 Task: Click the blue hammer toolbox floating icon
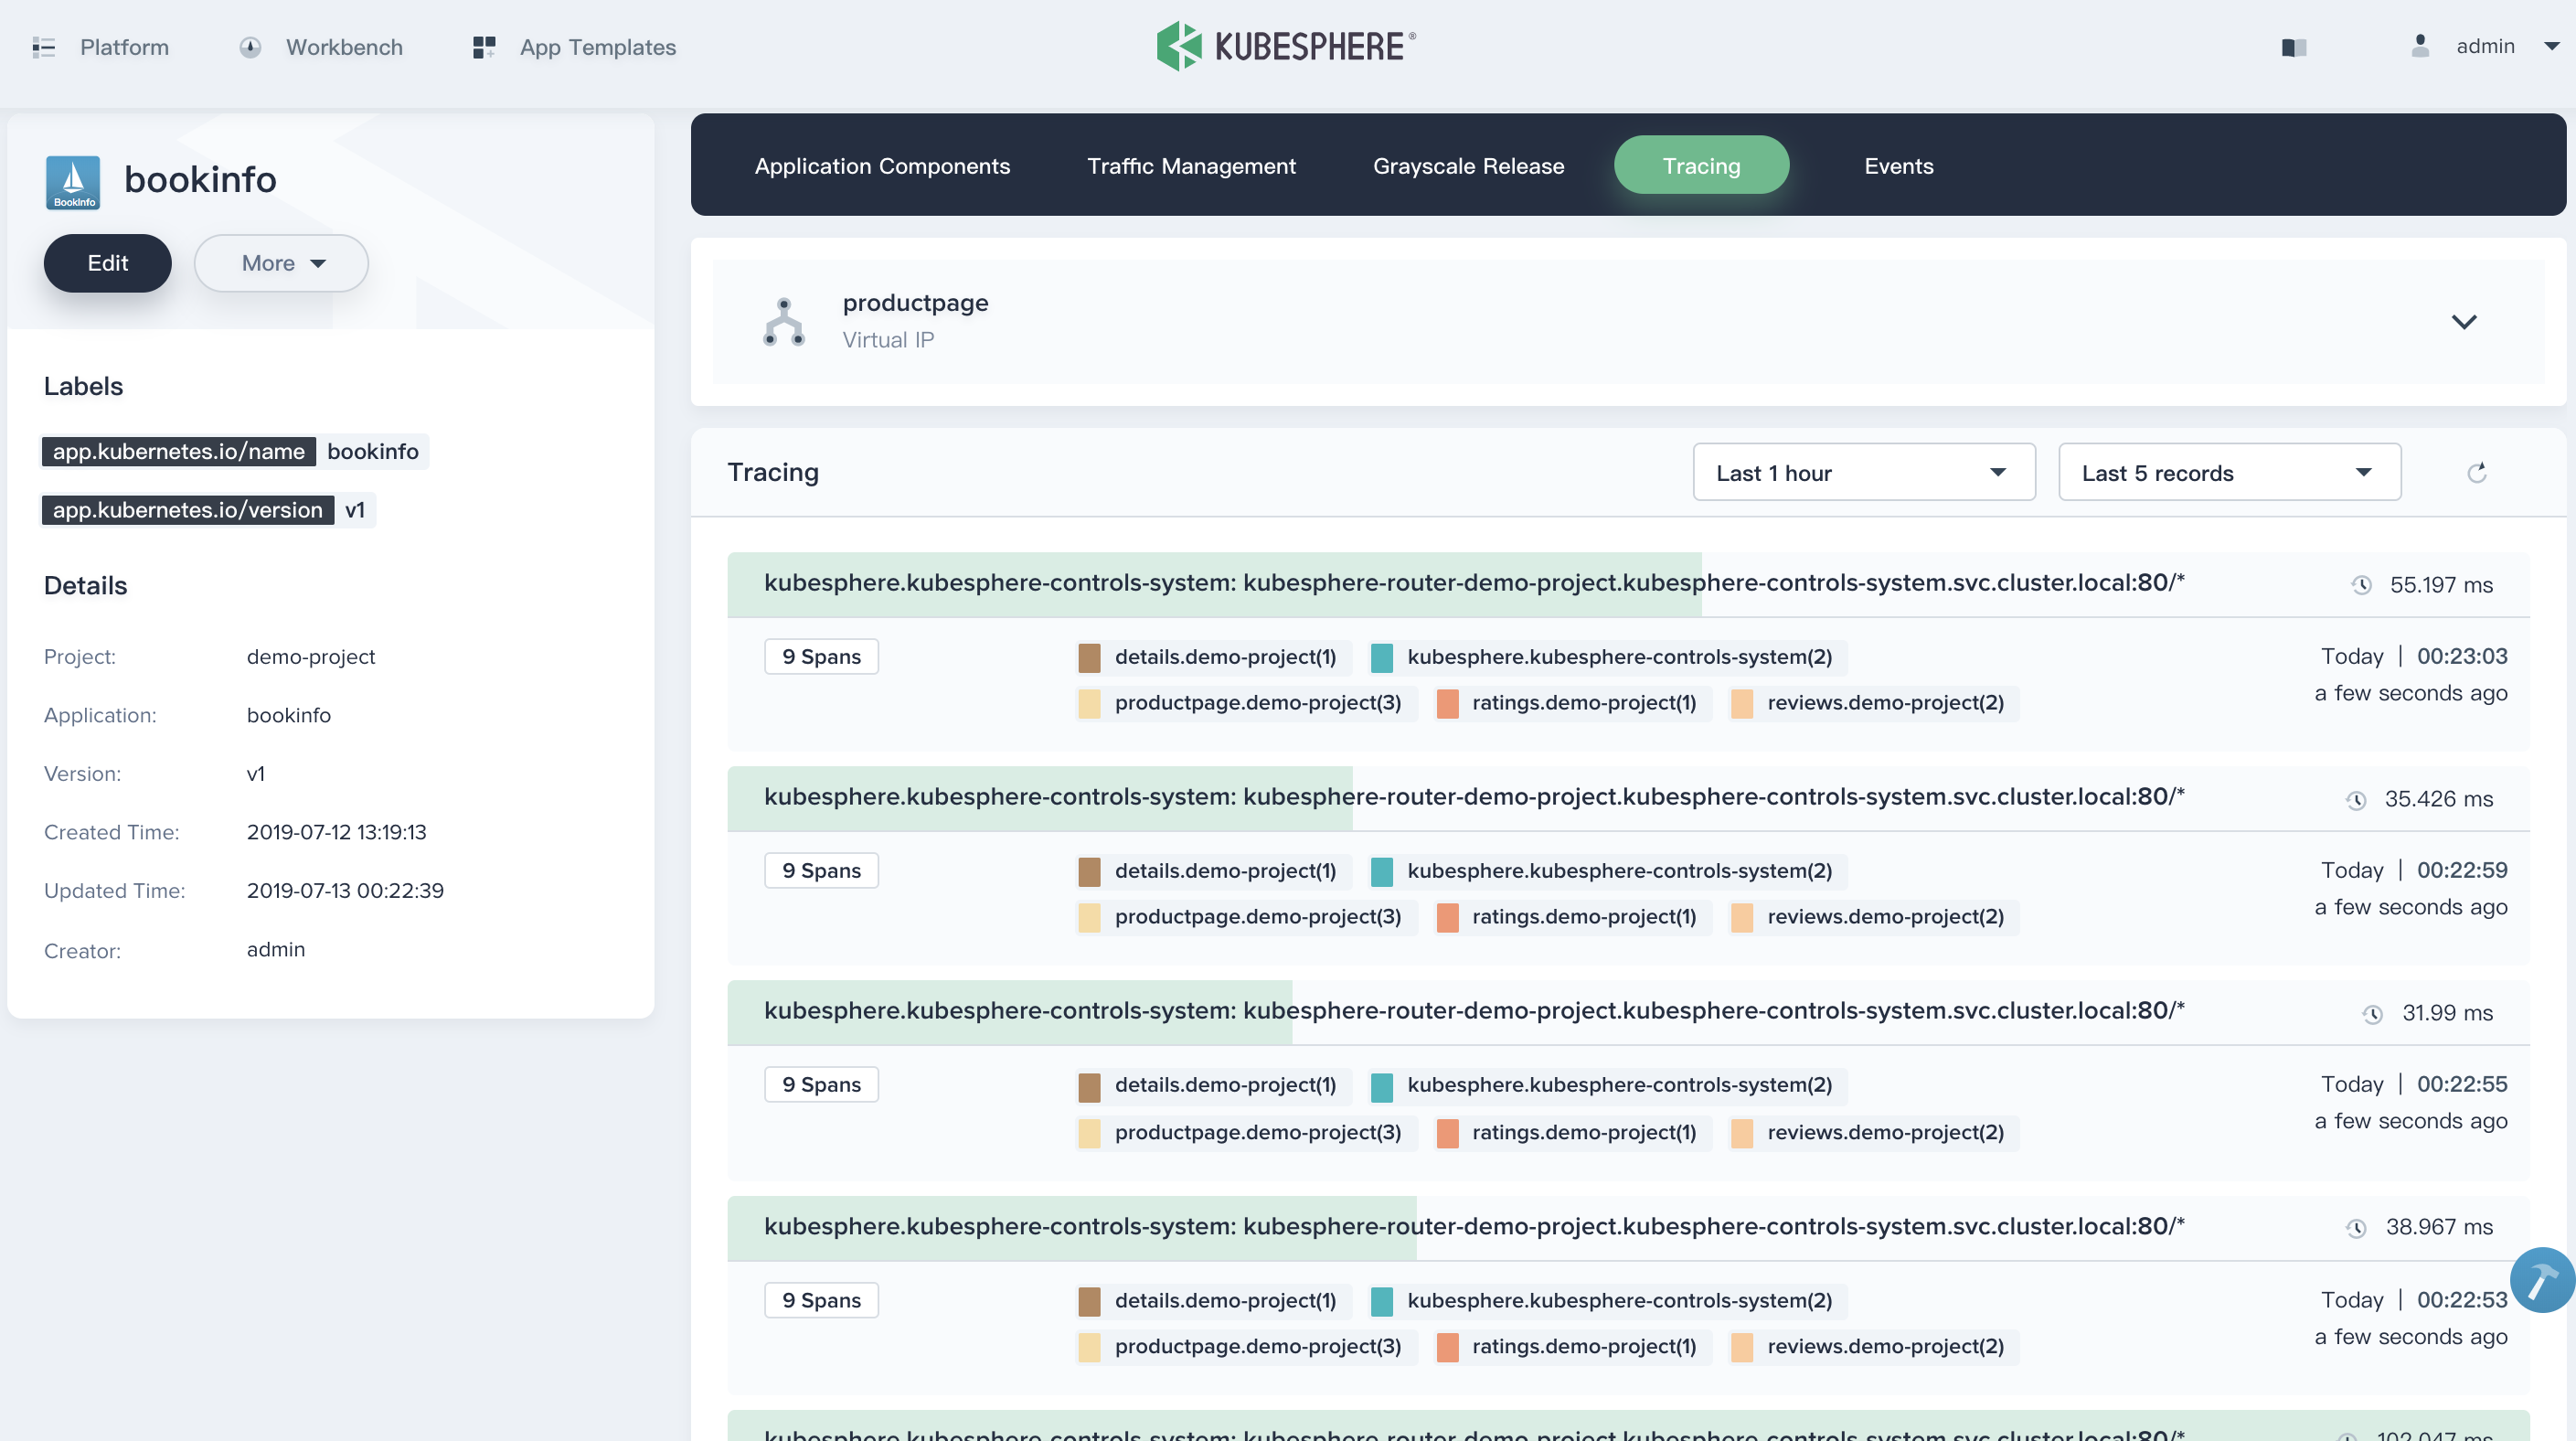click(2542, 1279)
